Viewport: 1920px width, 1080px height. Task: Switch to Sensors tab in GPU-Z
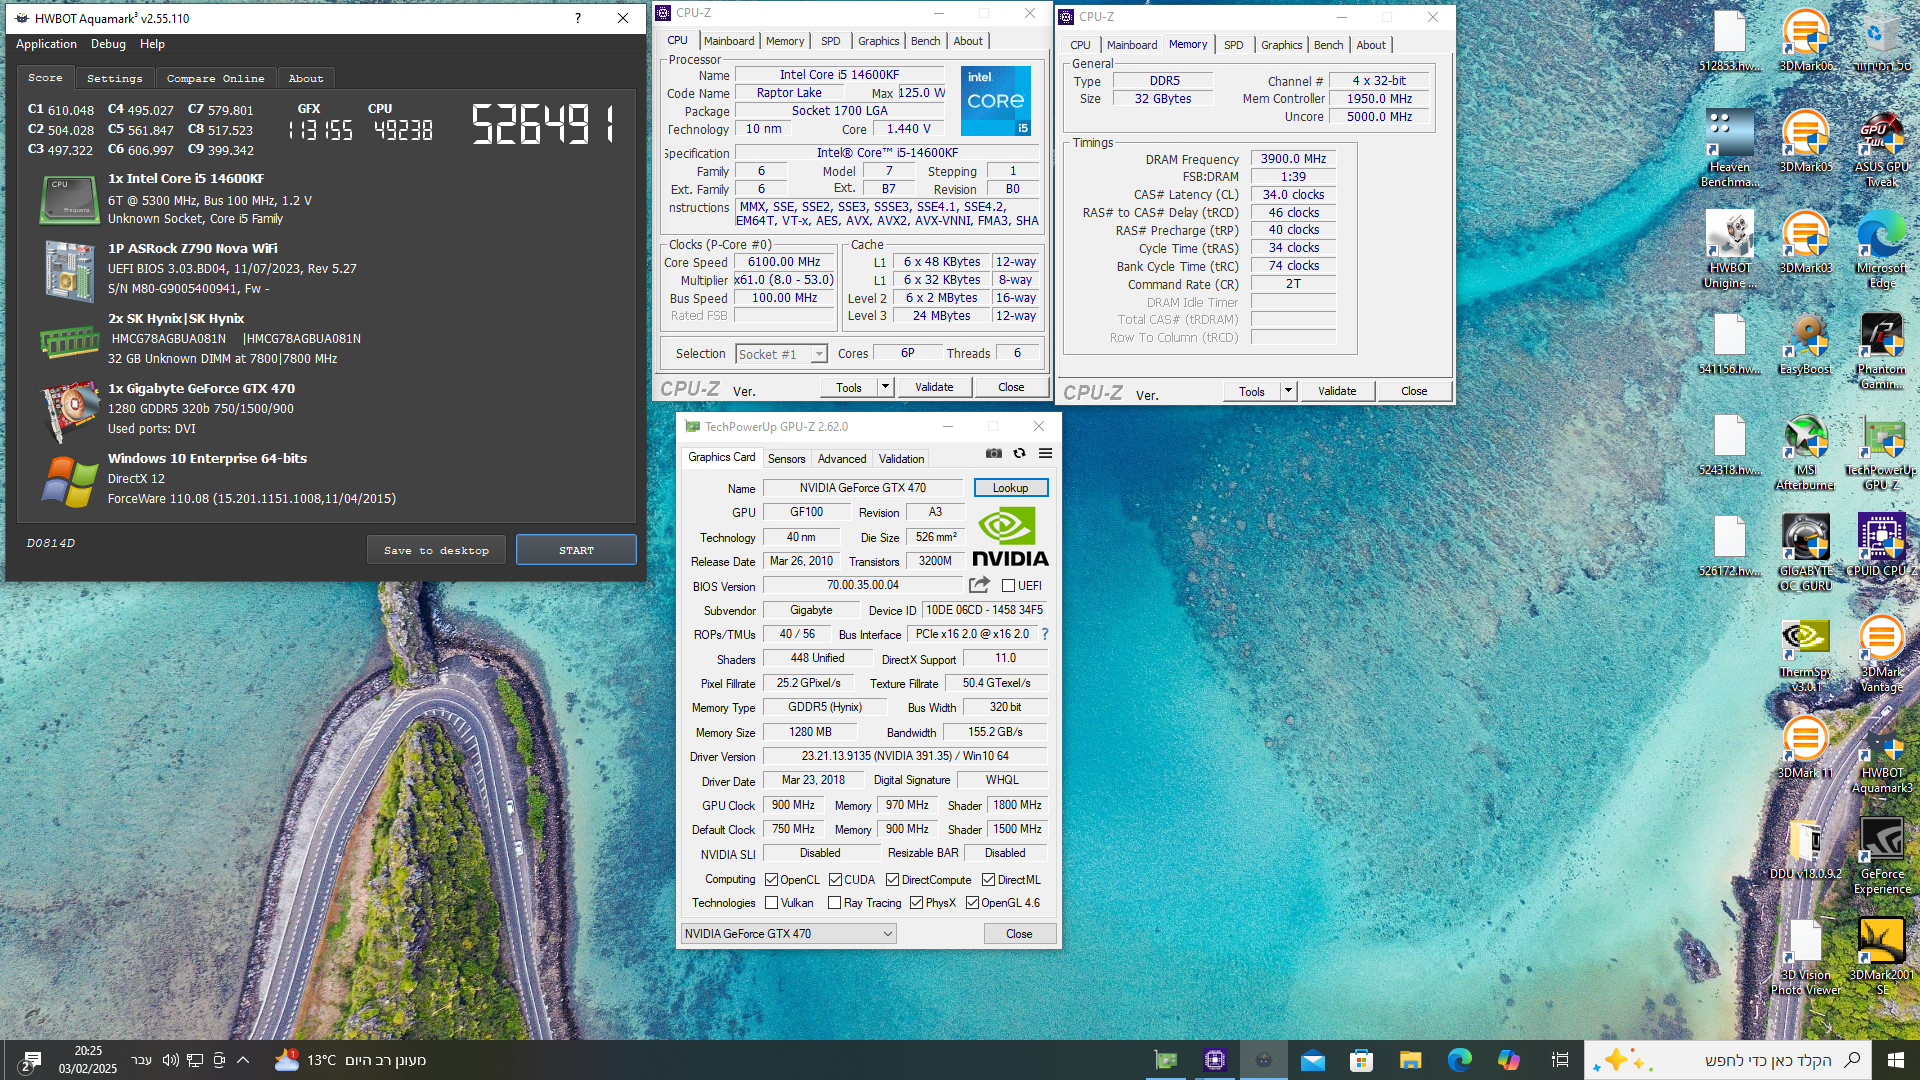(786, 459)
